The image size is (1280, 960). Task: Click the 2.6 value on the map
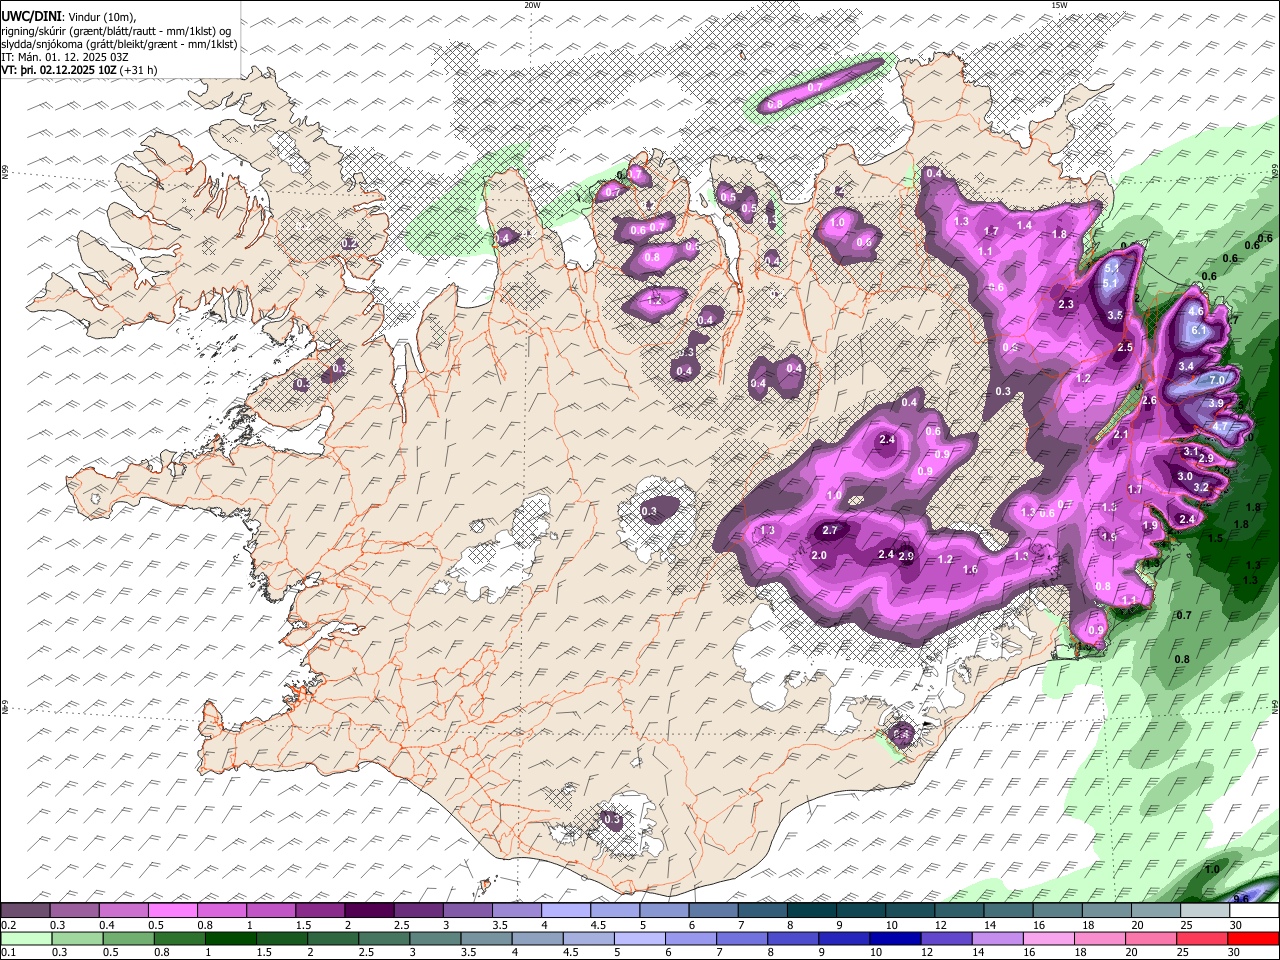coord(1149,401)
